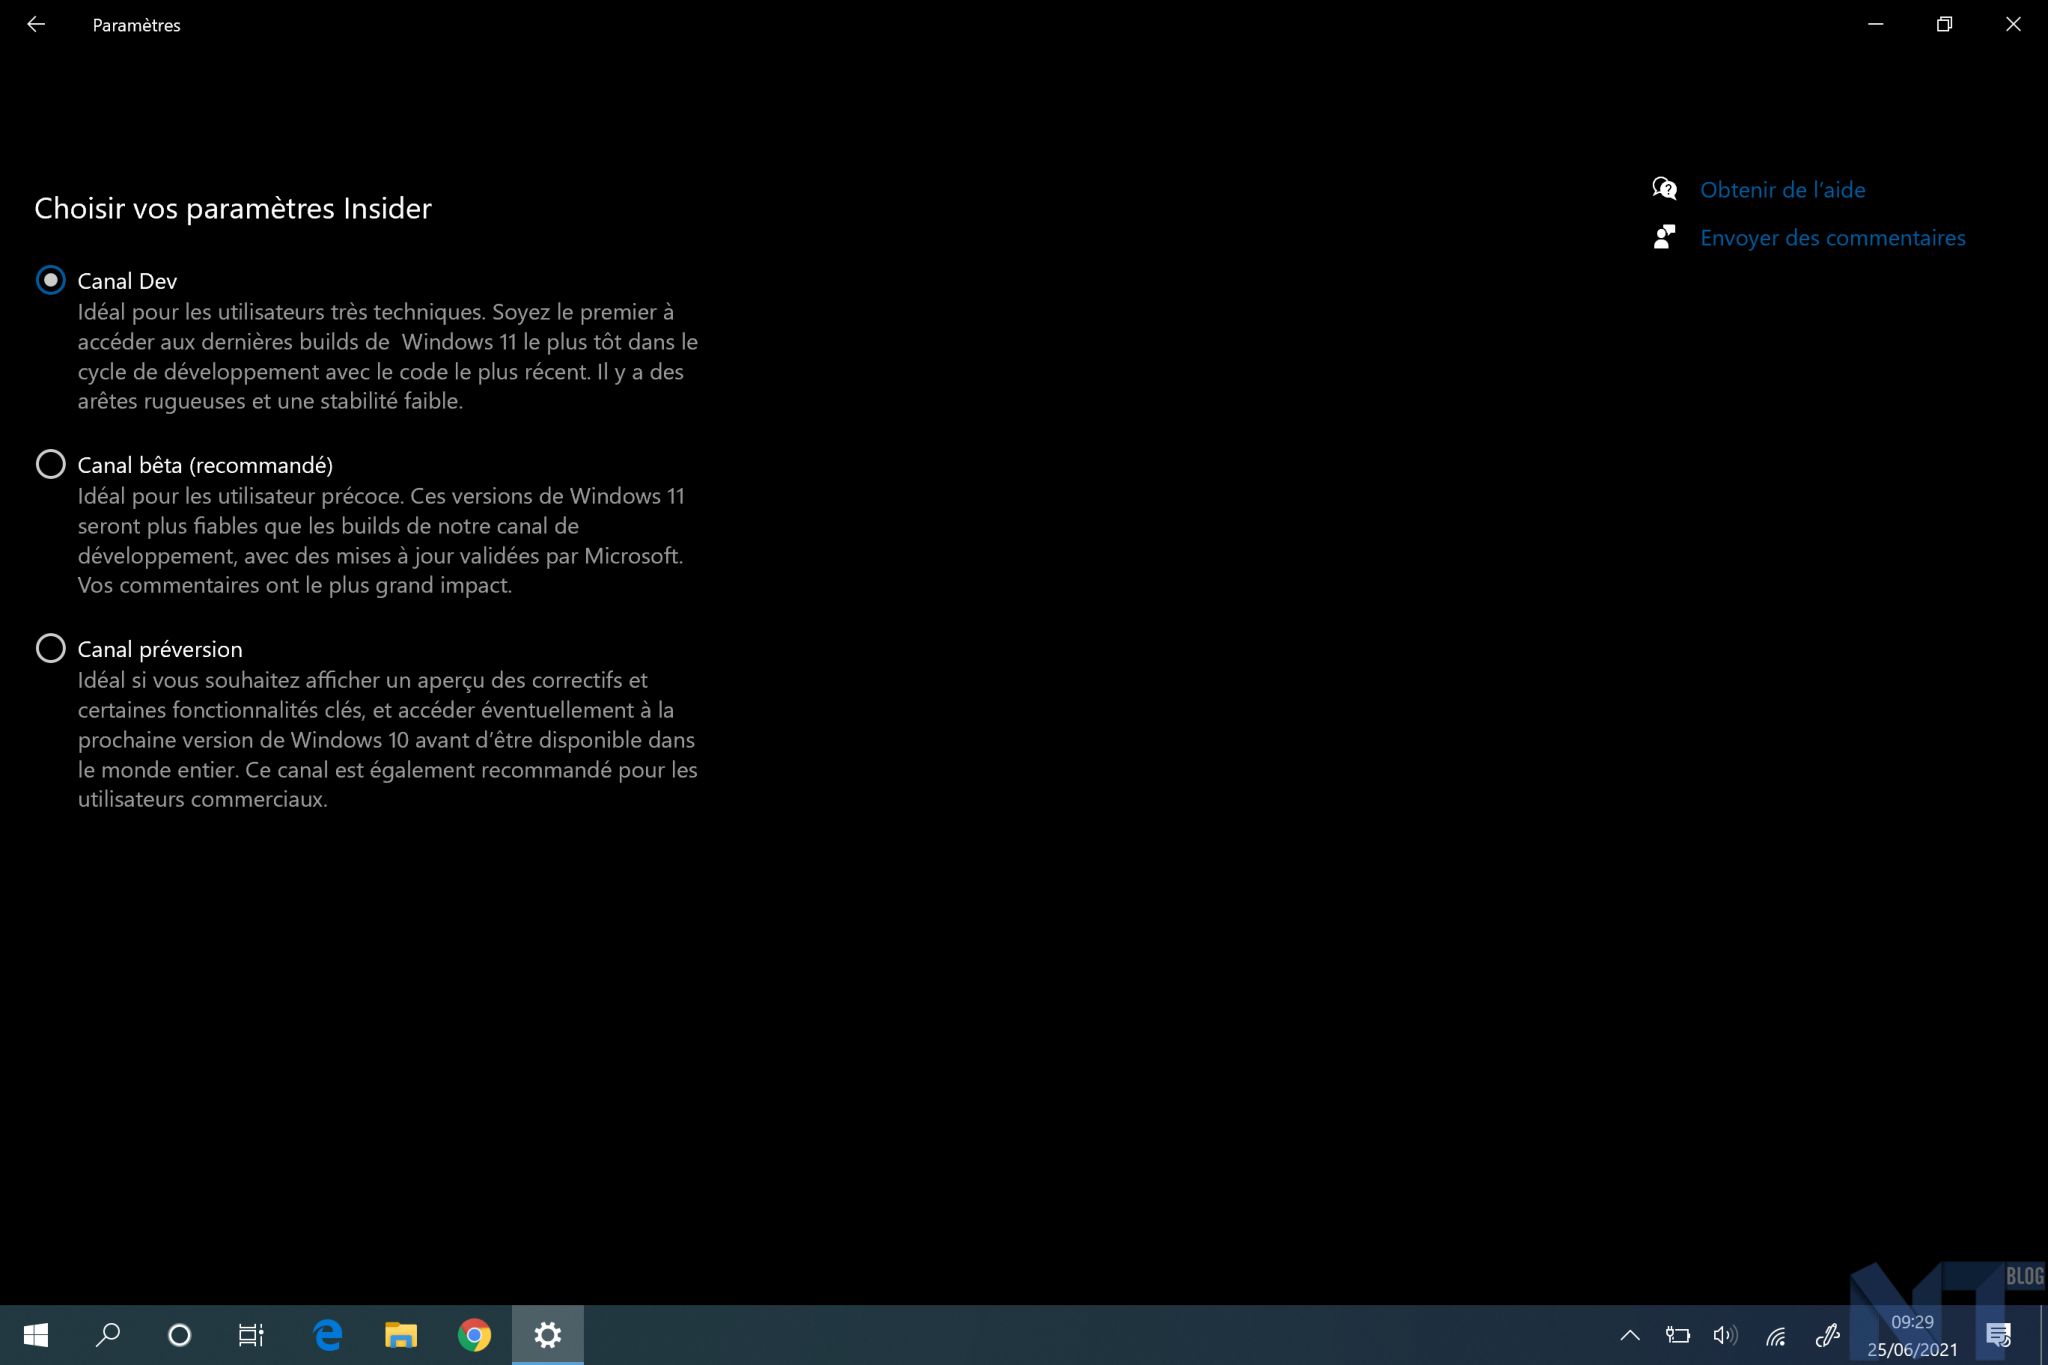Launch Microsoft Edge from taskbar
Image resolution: width=2048 pixels, height=1365 pixels.
[328, 1334]
